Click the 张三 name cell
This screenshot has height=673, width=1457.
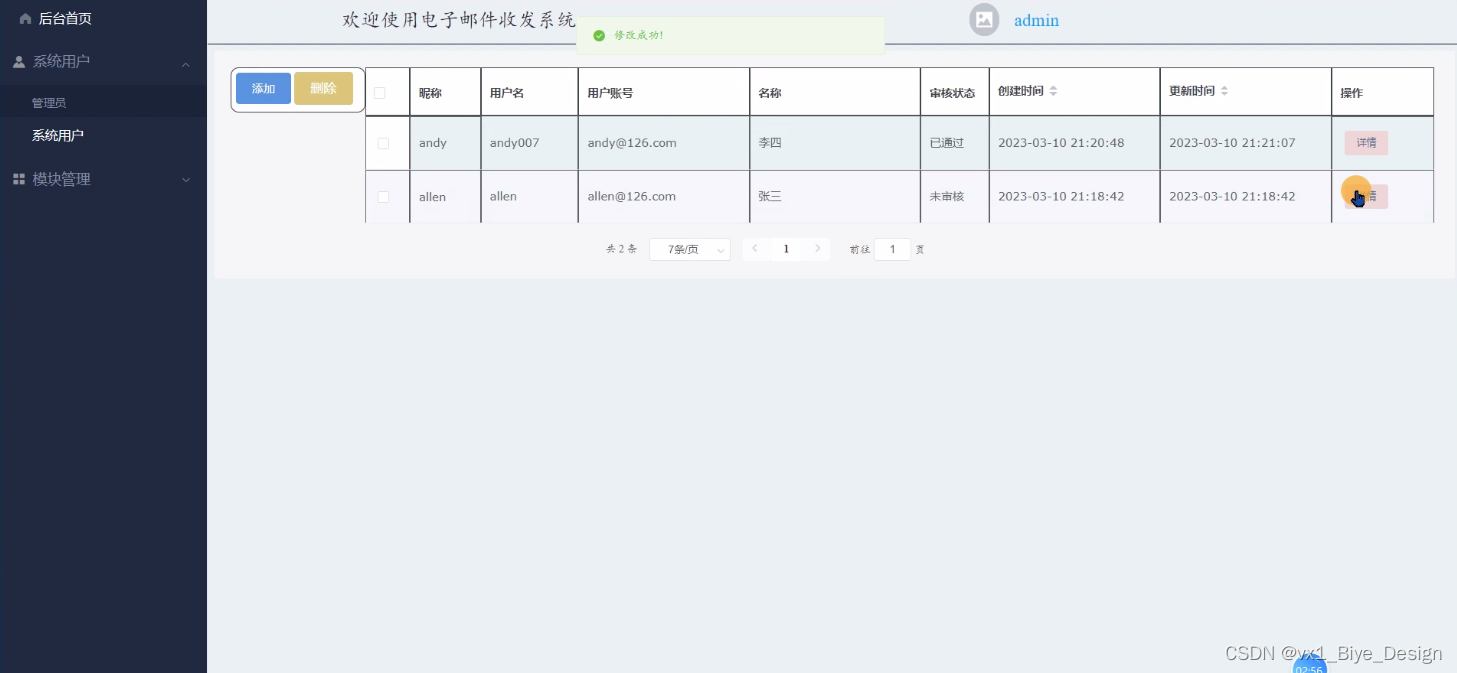click(770, 197)
